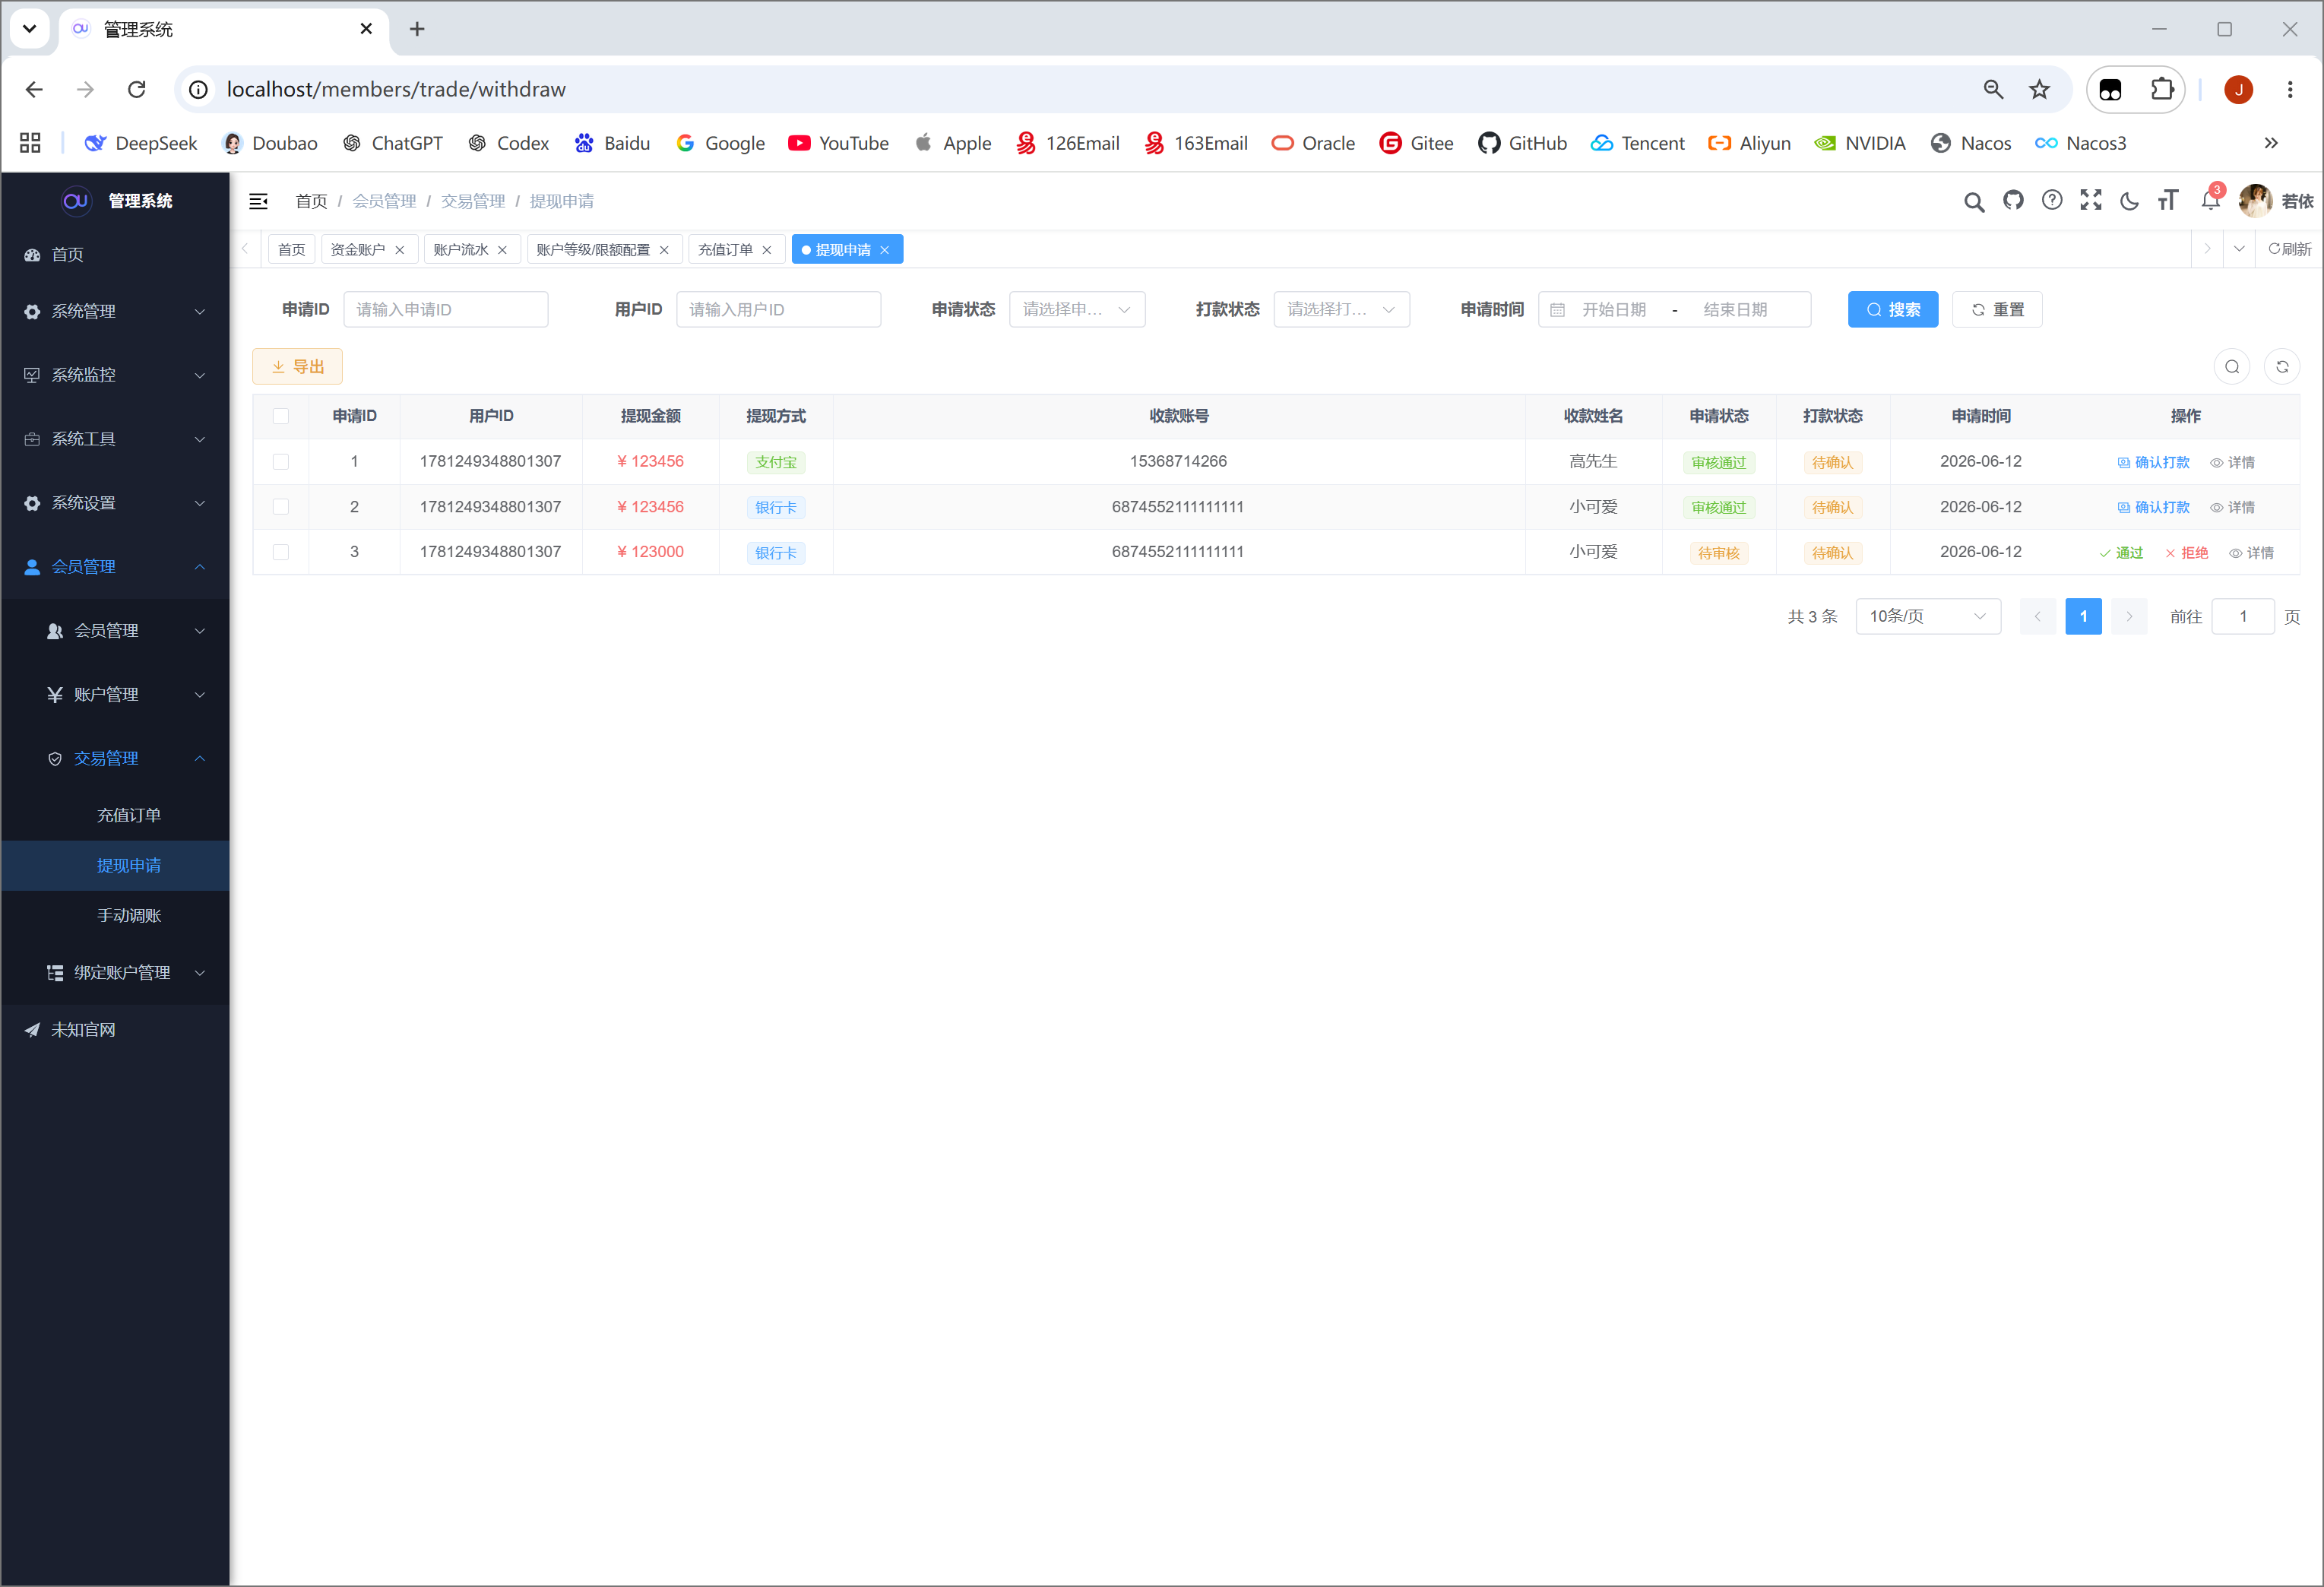This screenshot has height=1587, width=2324.
Task: Expand the 绑定账户管理 submenu
Action: tap(115, 972)
